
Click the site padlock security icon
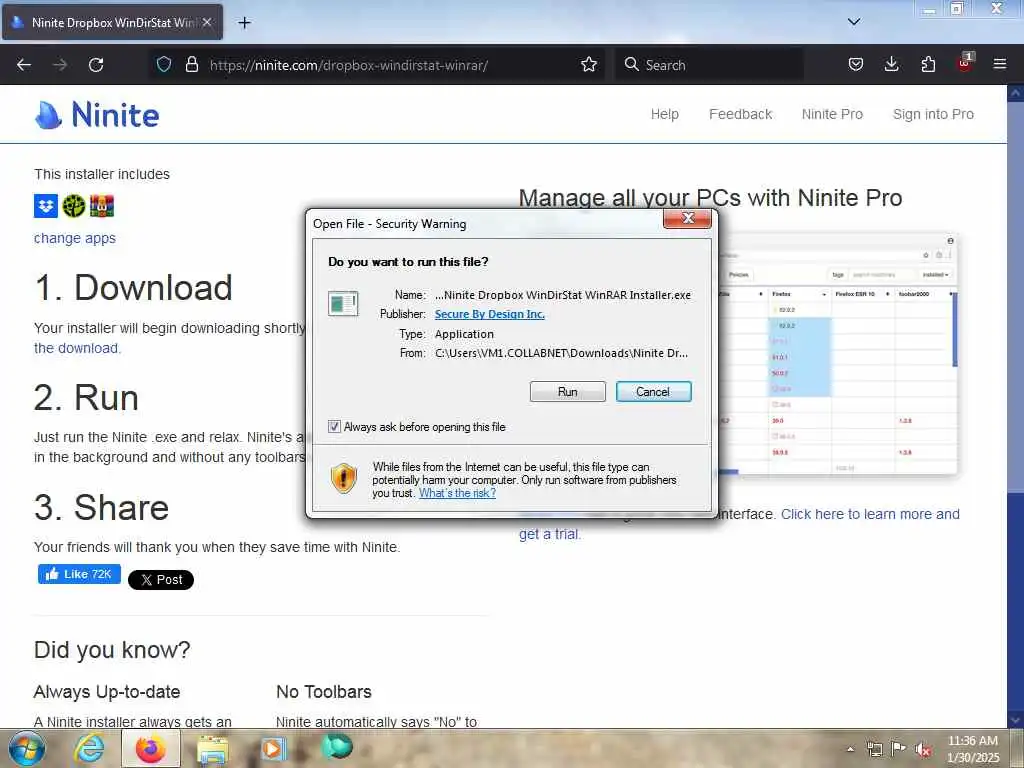click(x=191, y=64)
